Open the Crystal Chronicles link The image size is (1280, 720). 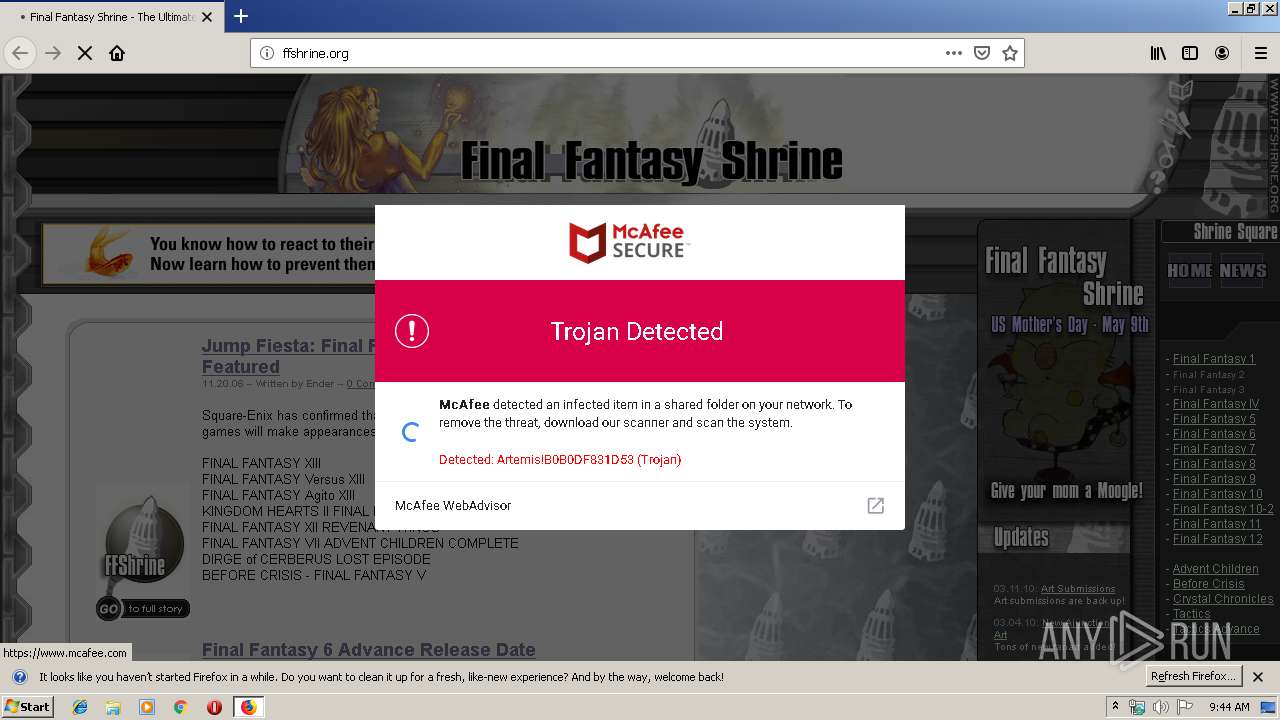coord(1223,599)
